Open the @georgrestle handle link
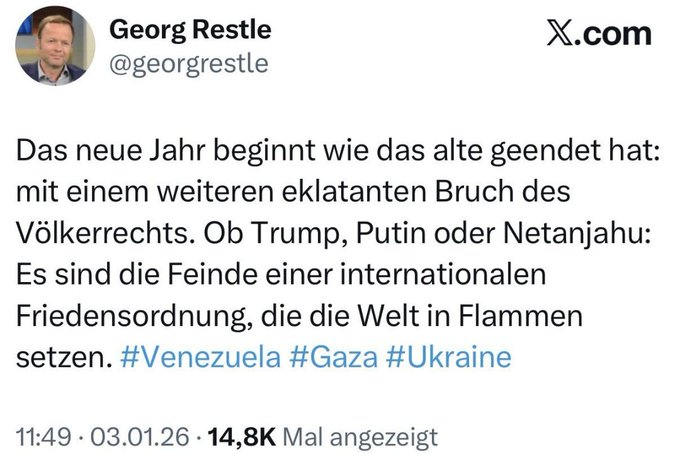Image resolution: width=680 pixels, height=454 pixels. (x=188, y=63)
